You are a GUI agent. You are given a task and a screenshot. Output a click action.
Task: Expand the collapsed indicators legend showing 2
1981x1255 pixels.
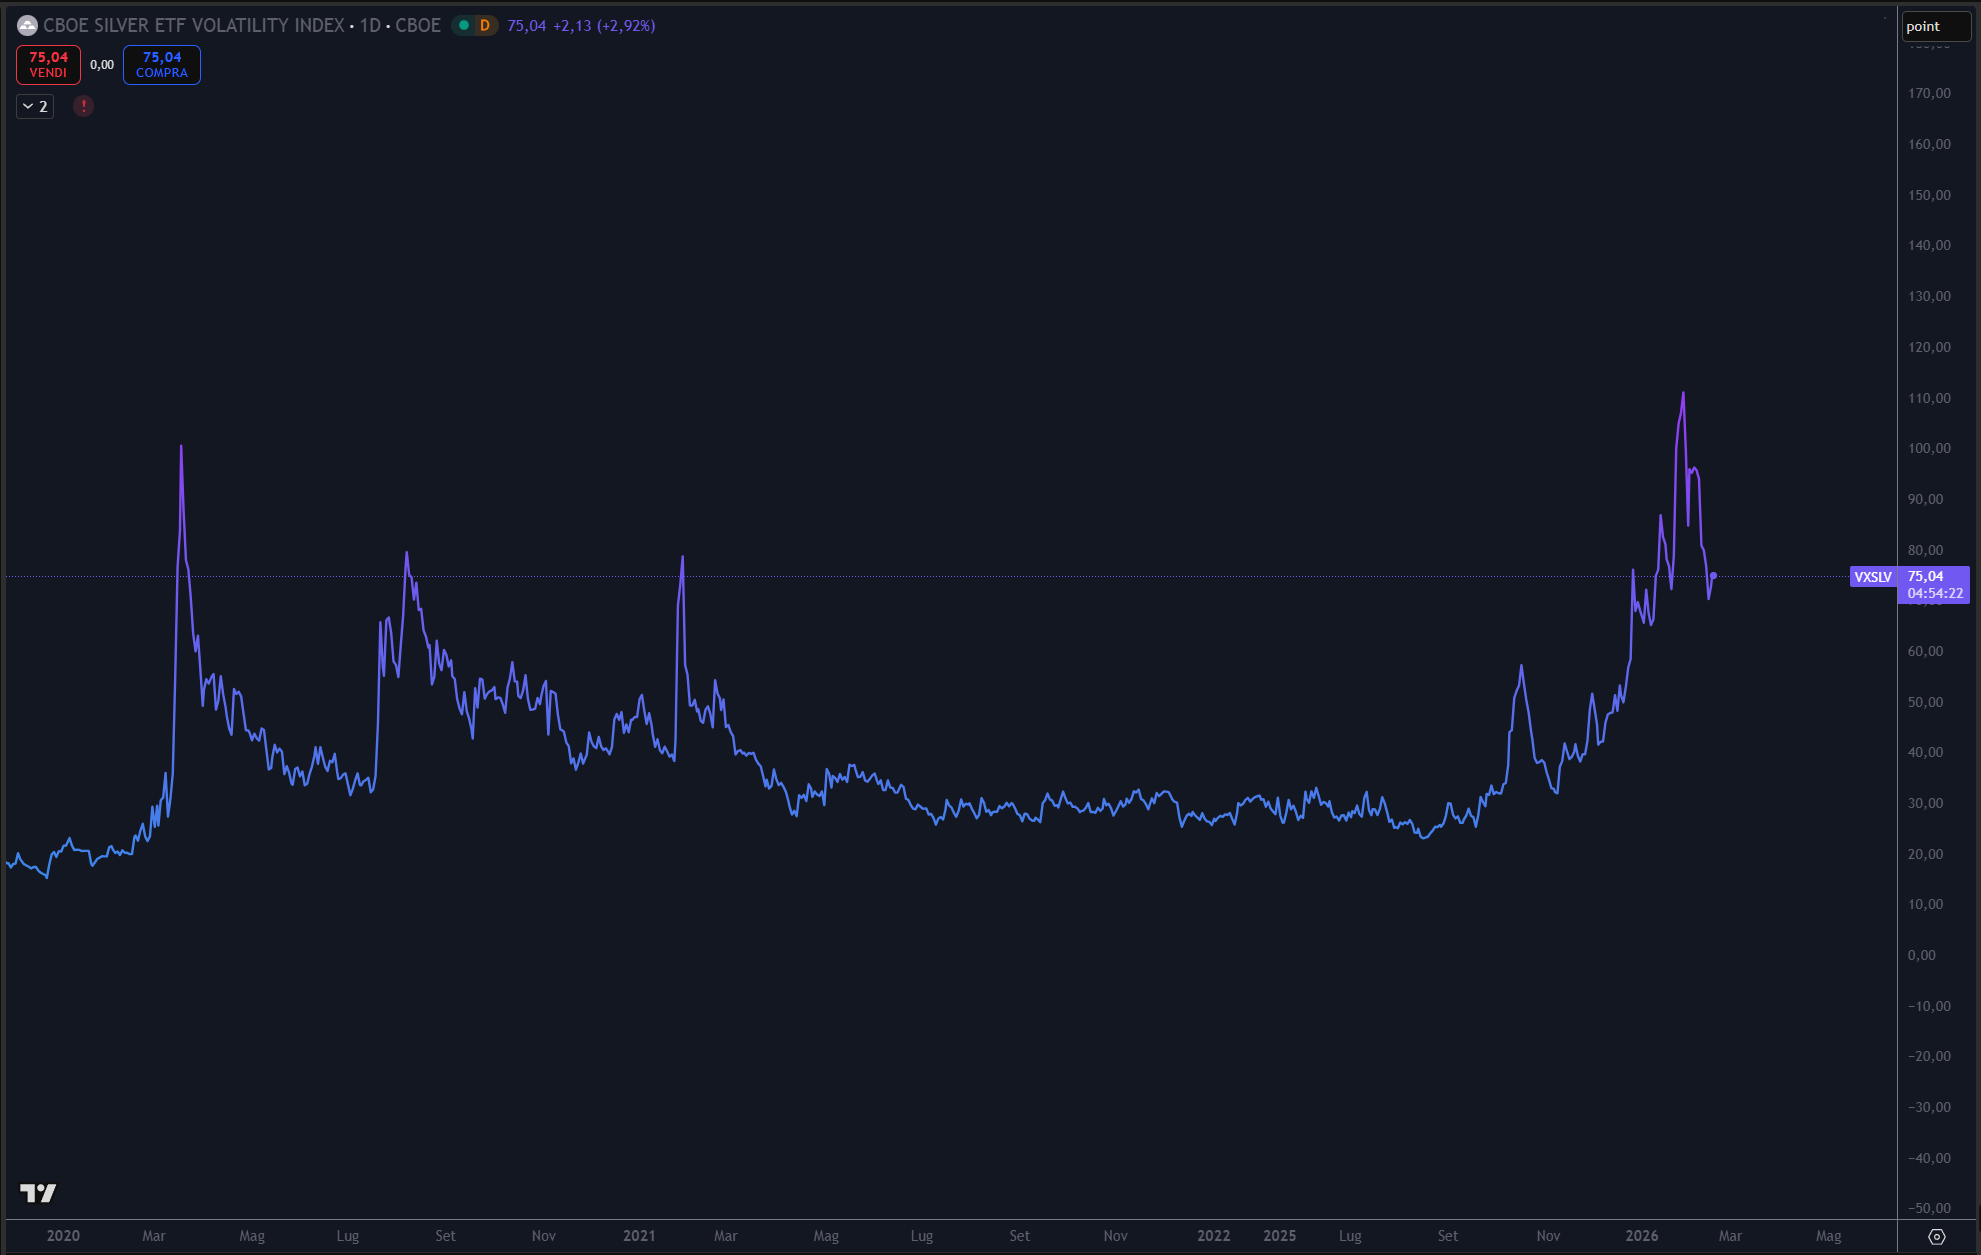point(35,106)
